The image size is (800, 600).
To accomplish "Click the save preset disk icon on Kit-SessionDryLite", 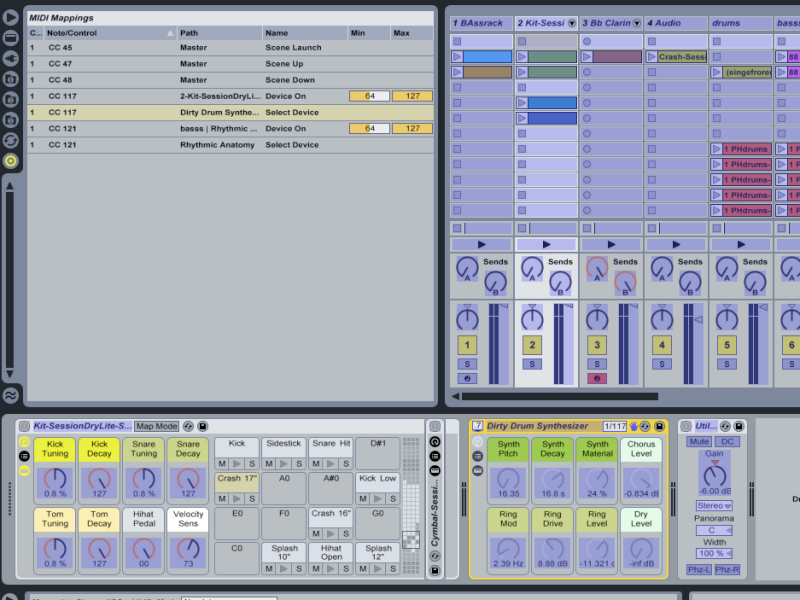I will [x=203, y=426].
